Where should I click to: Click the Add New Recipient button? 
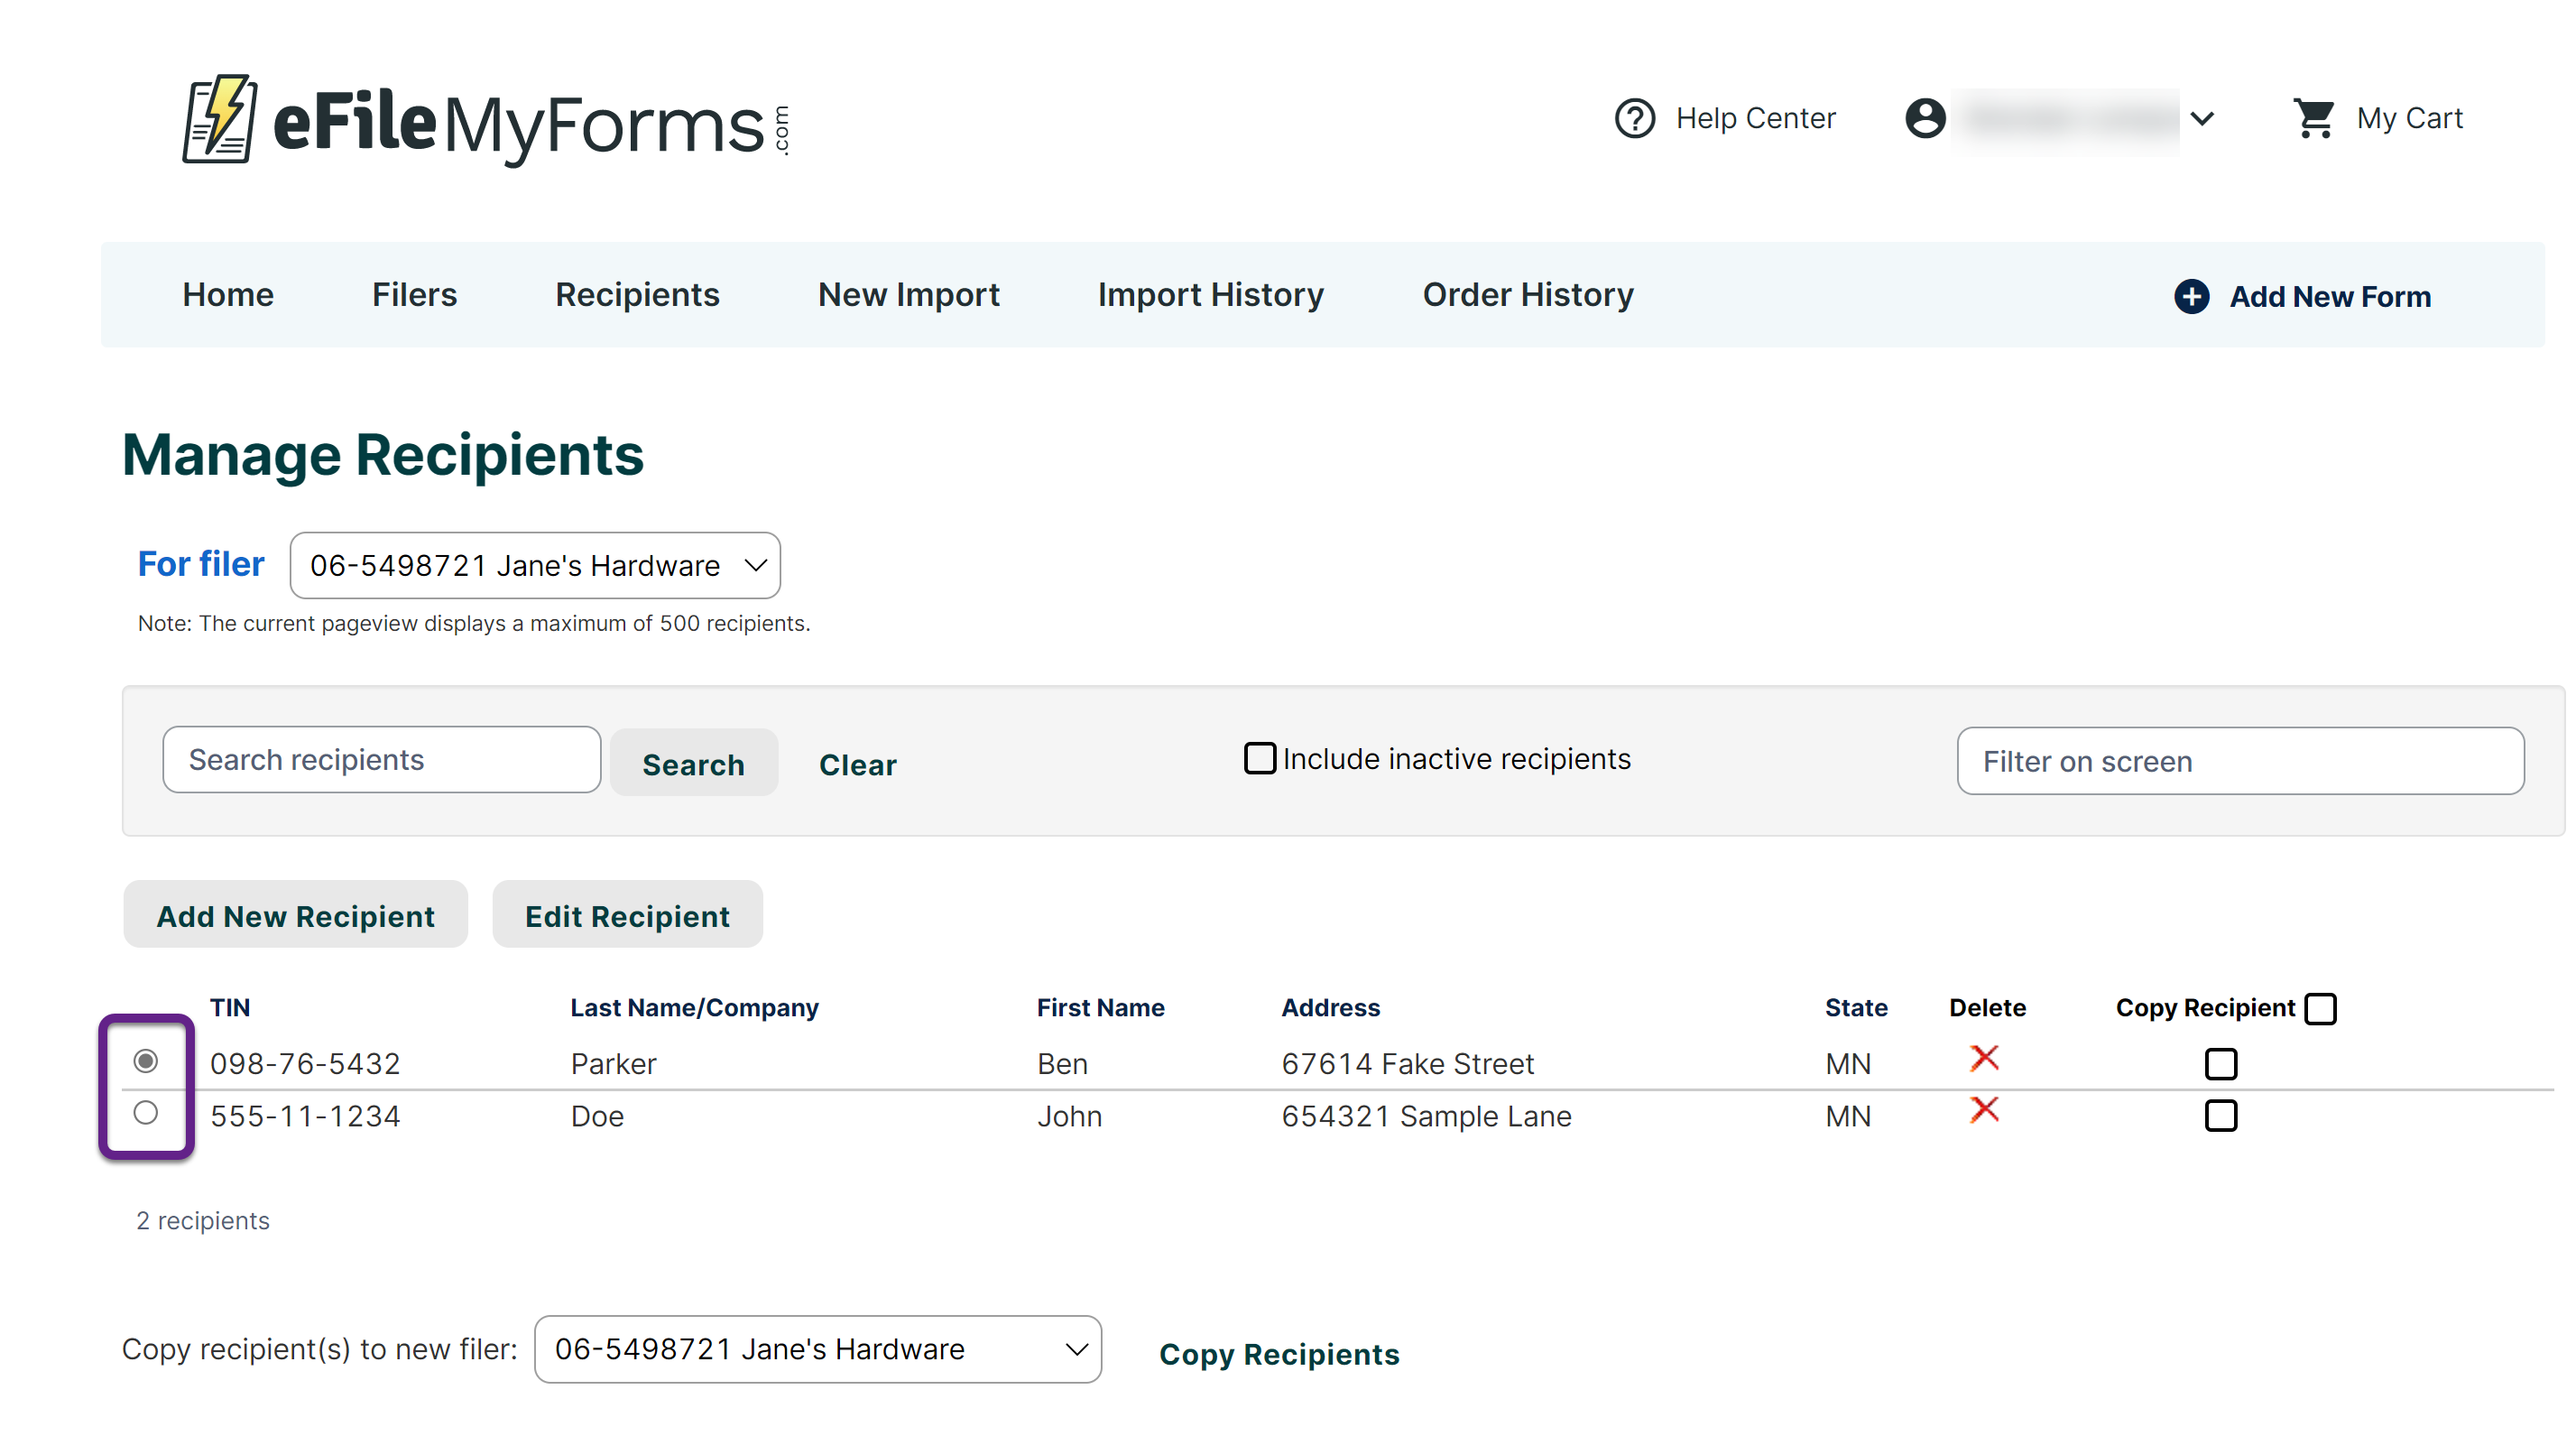pyautogui.click(x=295, y=915)
